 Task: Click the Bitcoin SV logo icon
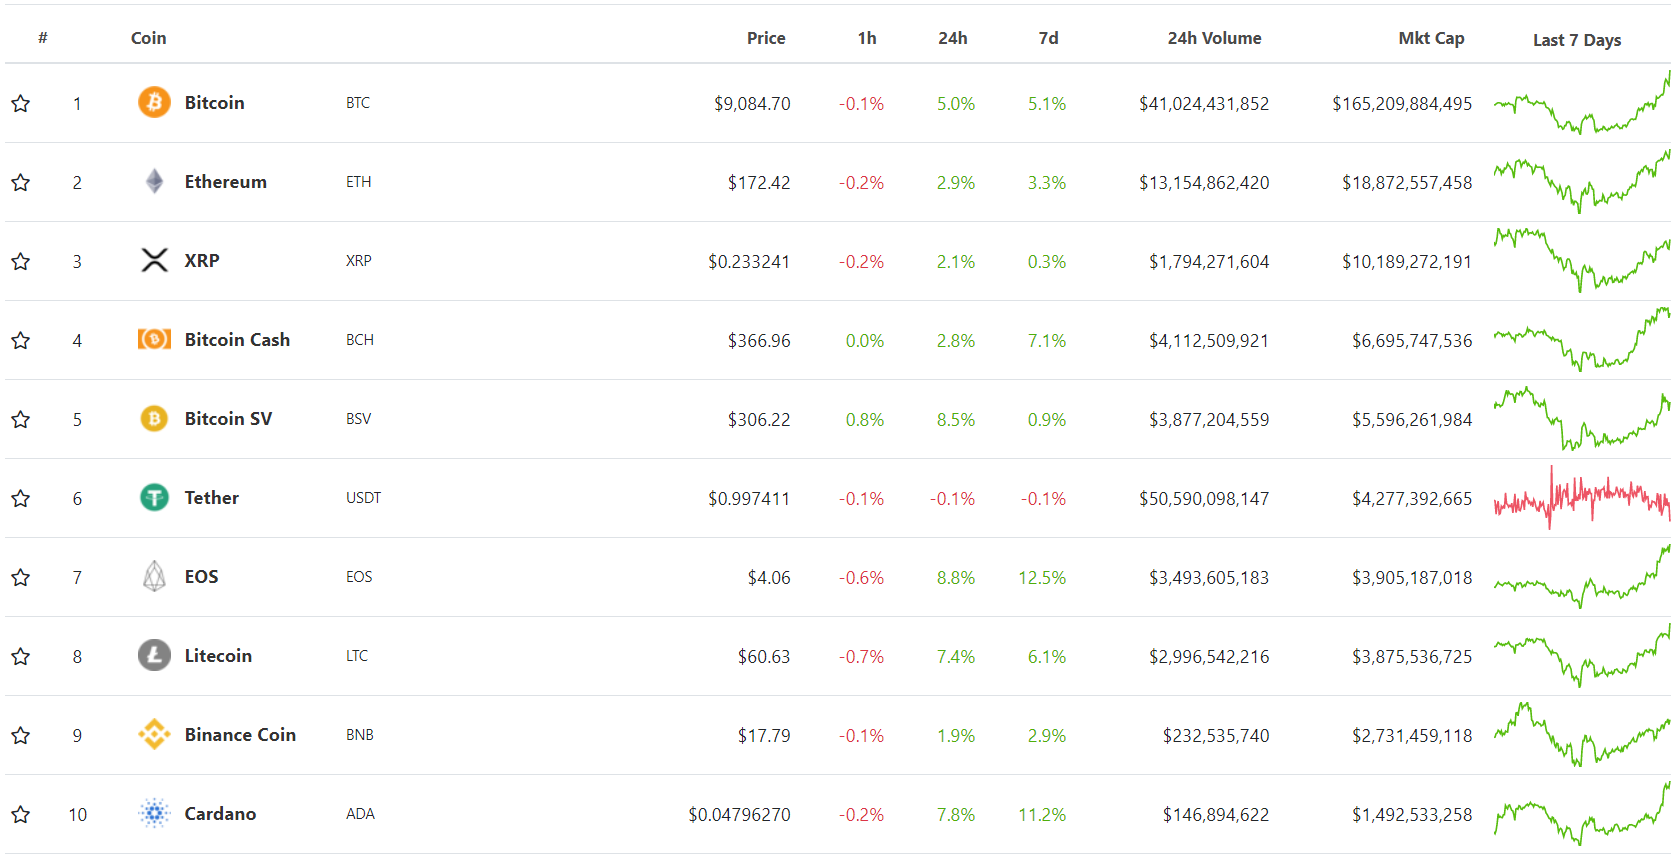click(x=154, y=418)
